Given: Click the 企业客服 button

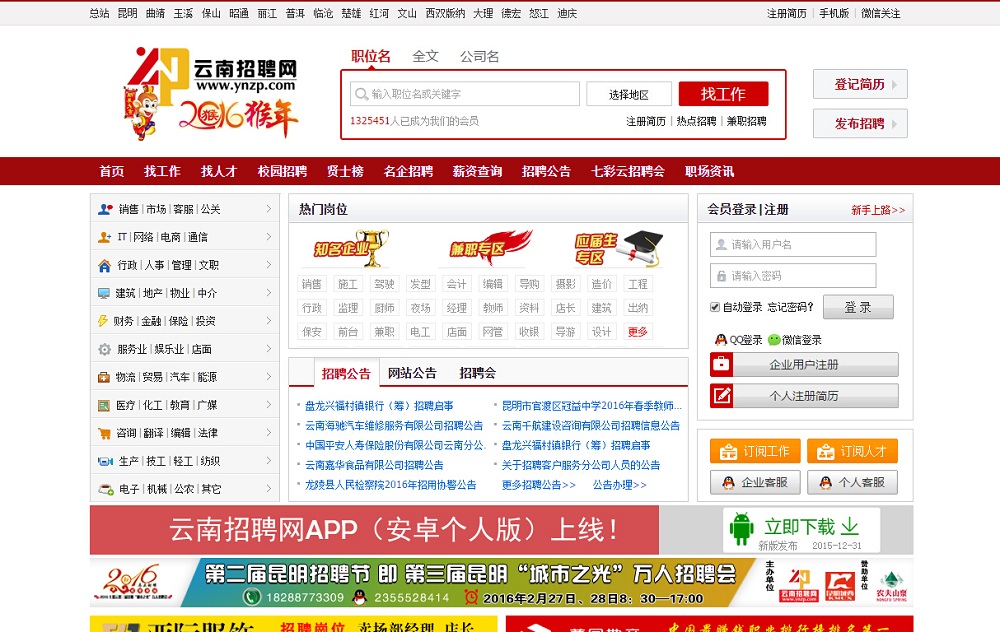Looking at the screenshot, I should 755,482.
